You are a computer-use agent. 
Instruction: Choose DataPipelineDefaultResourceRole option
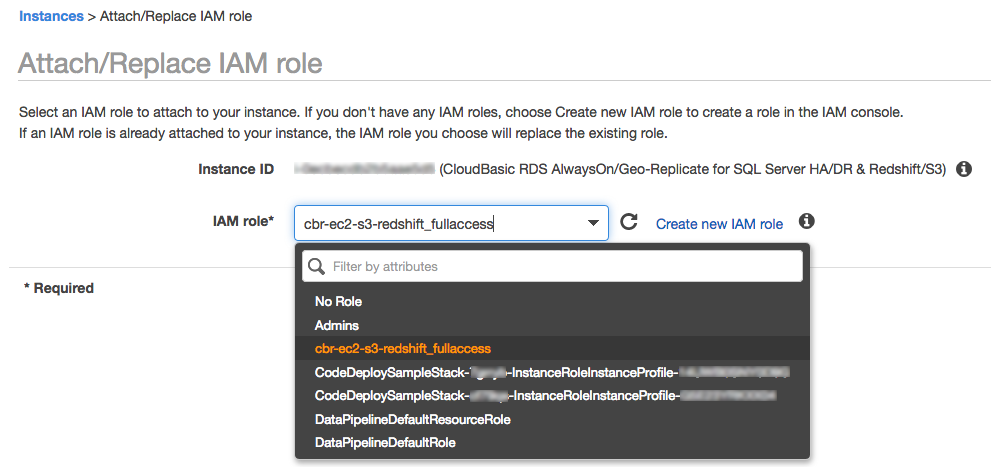552,420
